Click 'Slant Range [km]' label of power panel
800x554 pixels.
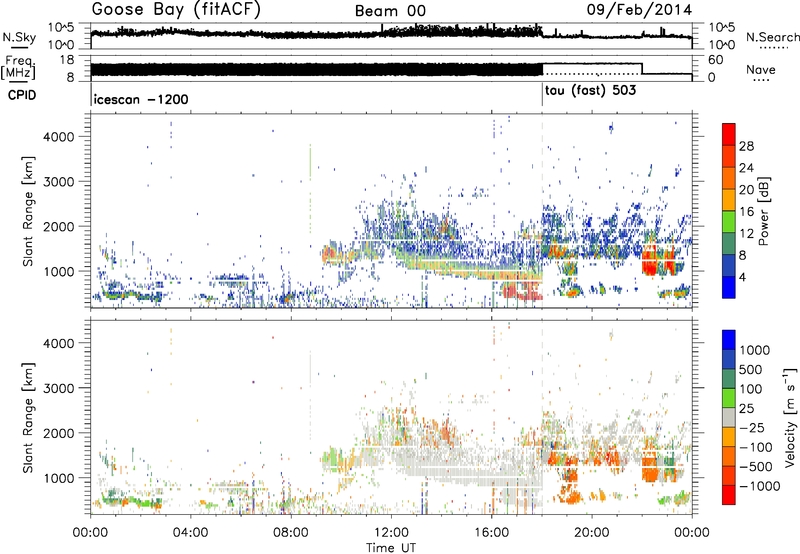[28, 211]
